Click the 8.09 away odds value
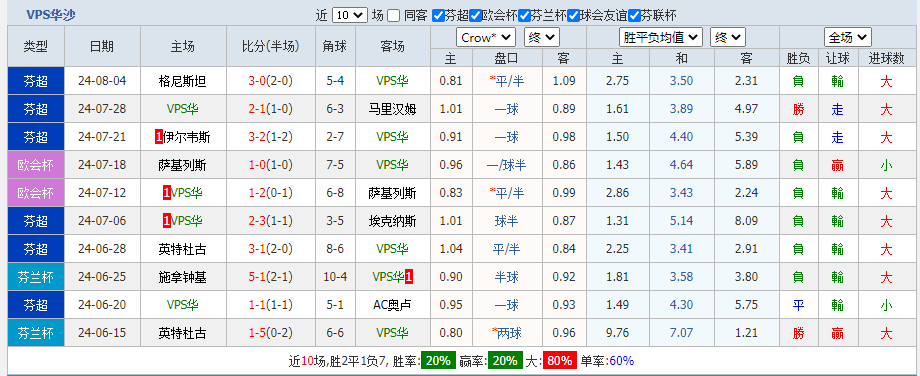920x376 pixels. (746, 221)
